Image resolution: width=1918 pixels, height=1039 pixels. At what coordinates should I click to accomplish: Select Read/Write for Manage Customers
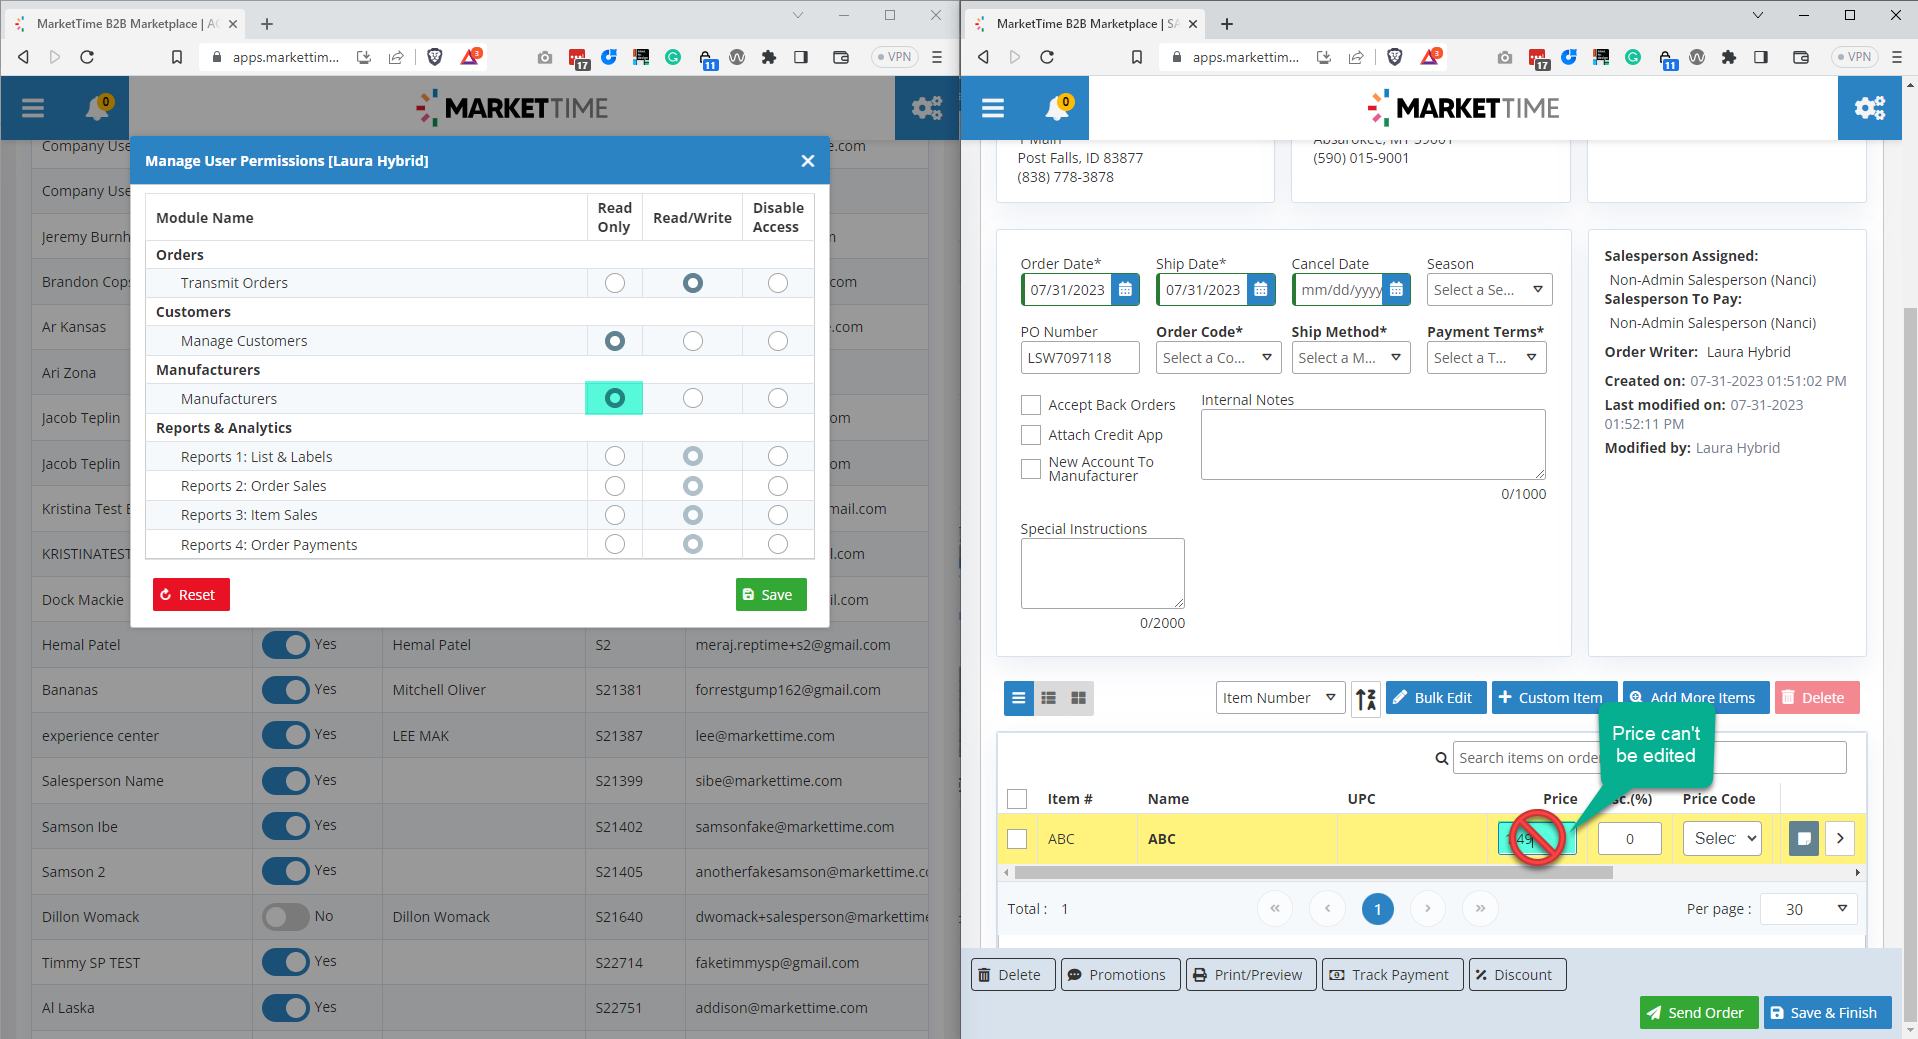tap(692, 341)
